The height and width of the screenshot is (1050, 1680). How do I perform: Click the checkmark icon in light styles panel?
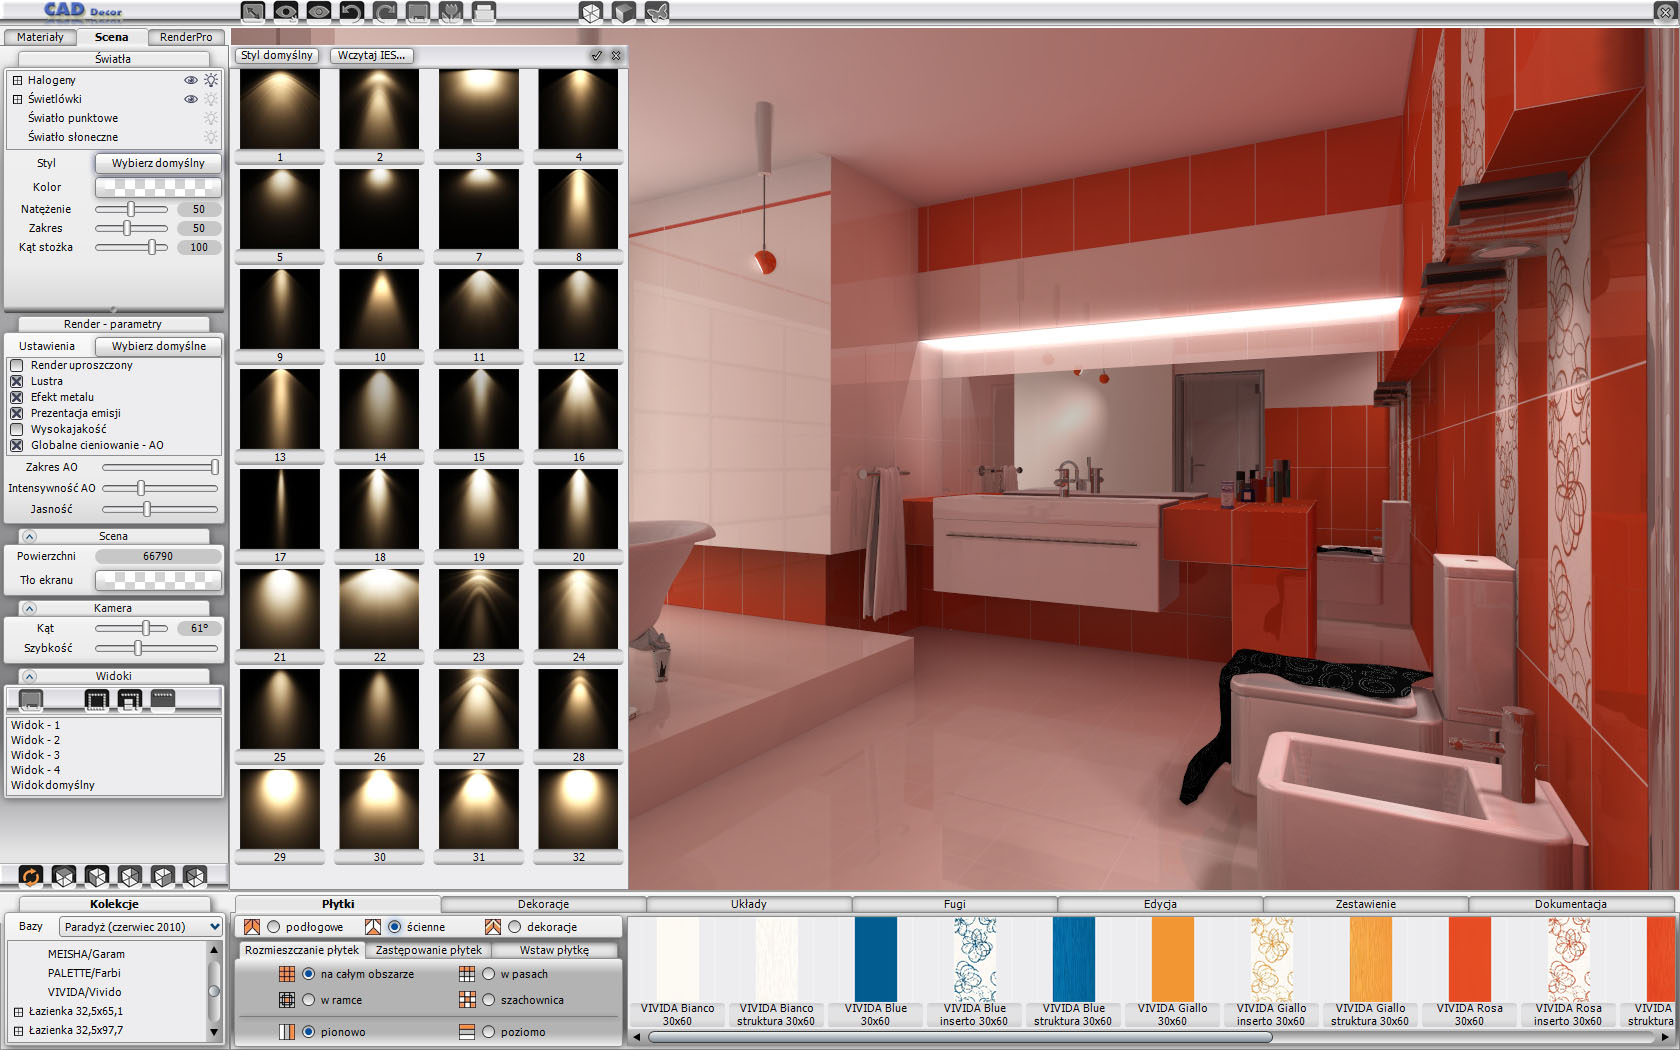click(x=597, y=56)
